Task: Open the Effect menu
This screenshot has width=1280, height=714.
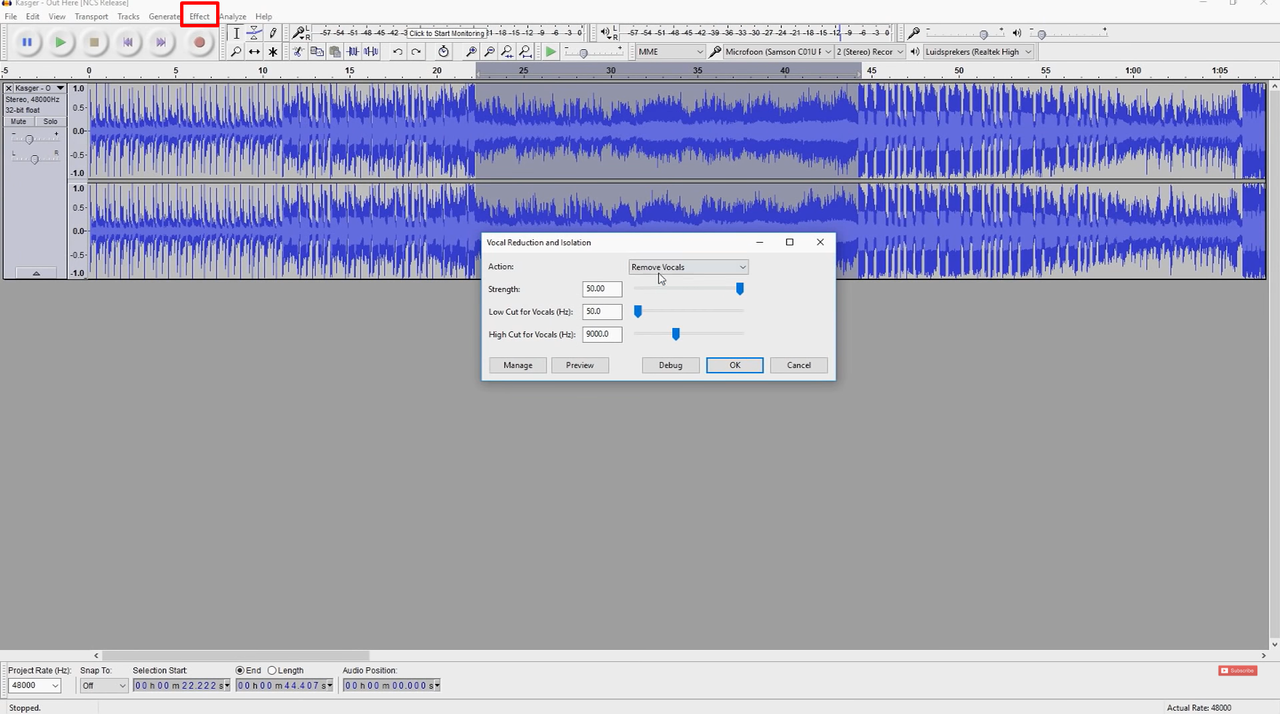Action: tap(200, 17)
